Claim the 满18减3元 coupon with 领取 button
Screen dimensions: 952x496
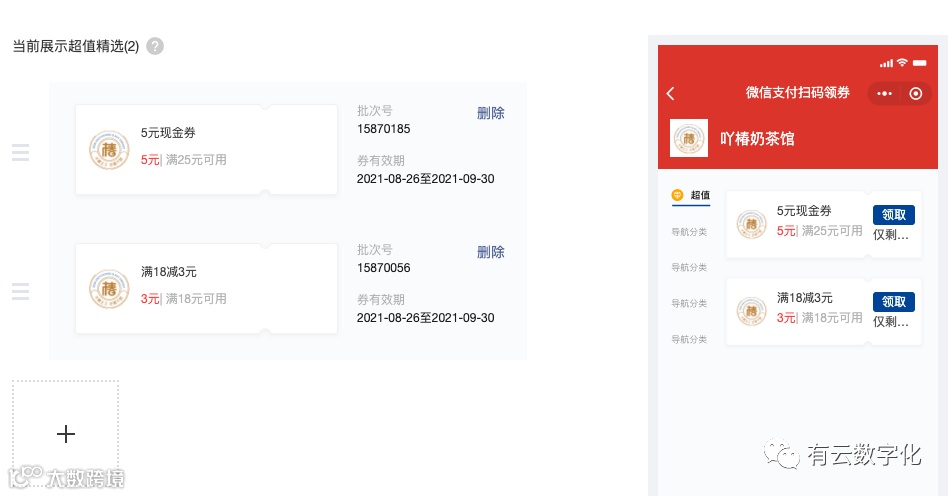[x=894, y=302]
